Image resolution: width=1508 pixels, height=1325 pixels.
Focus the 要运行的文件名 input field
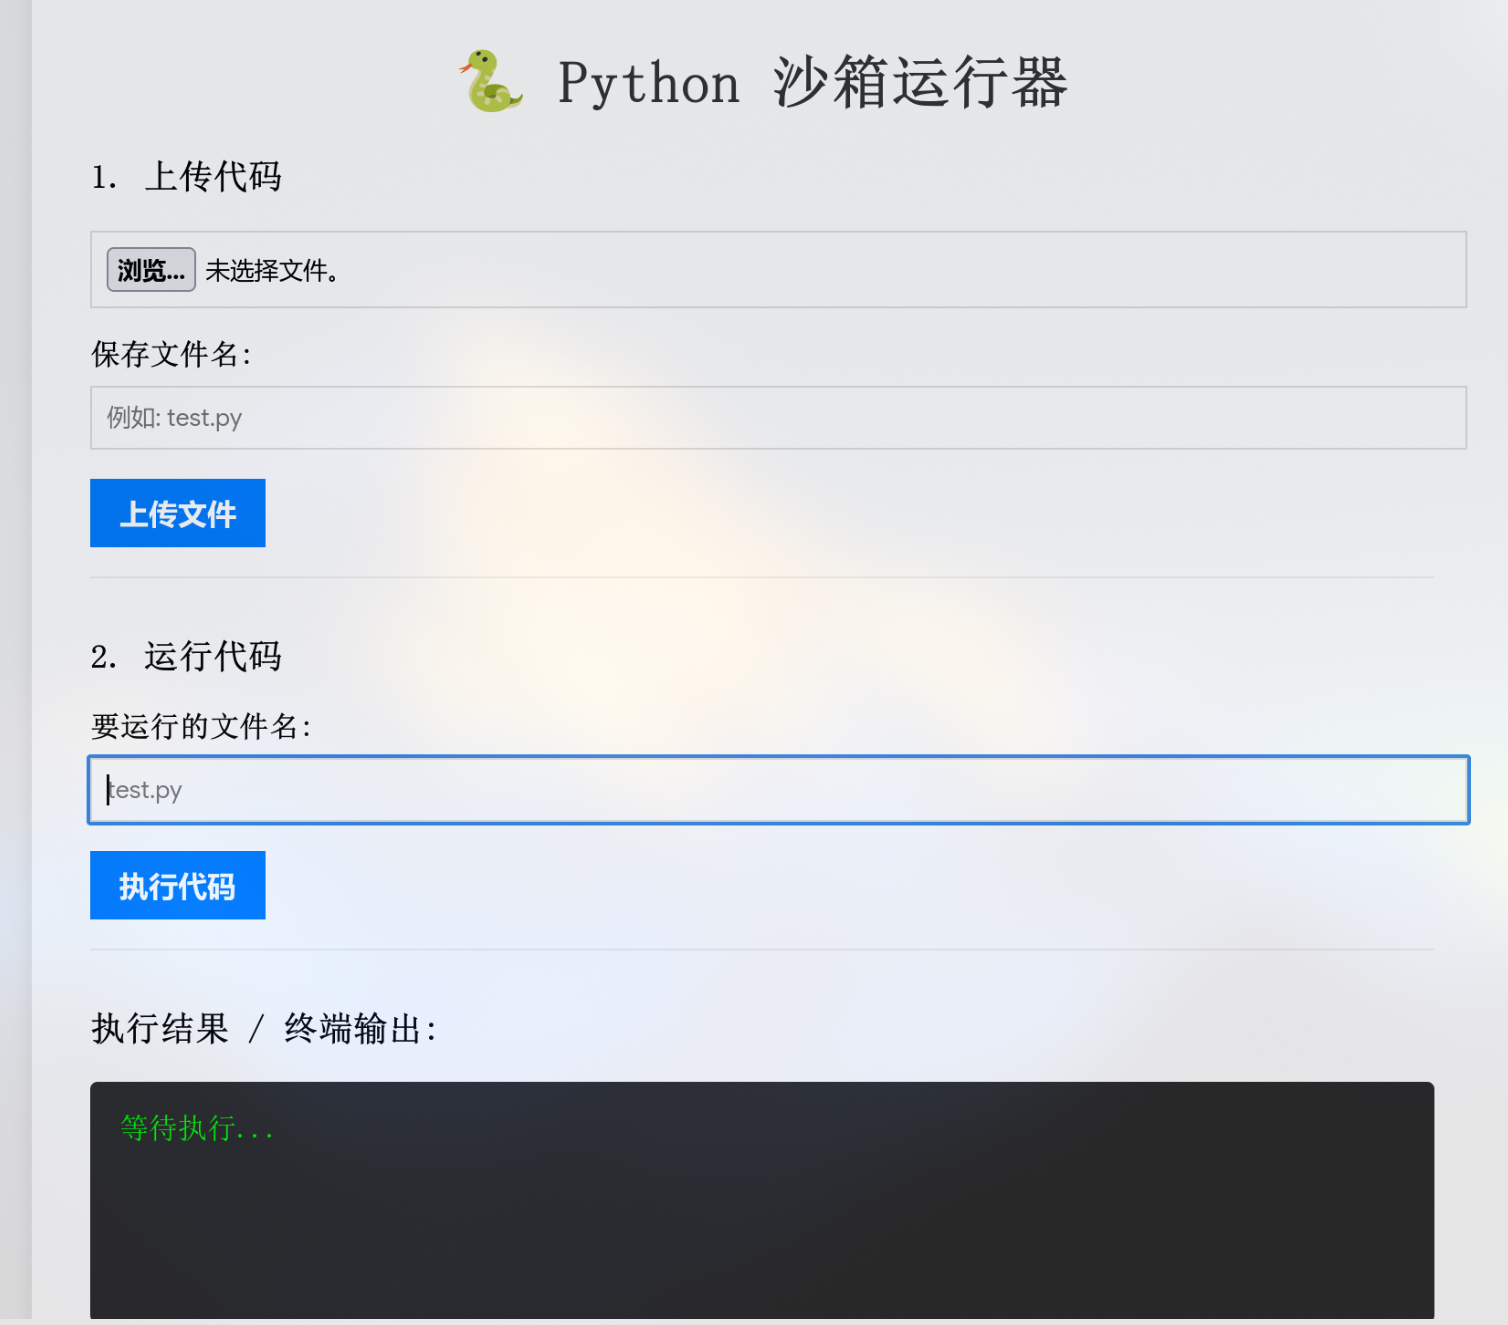click(778, 790)
